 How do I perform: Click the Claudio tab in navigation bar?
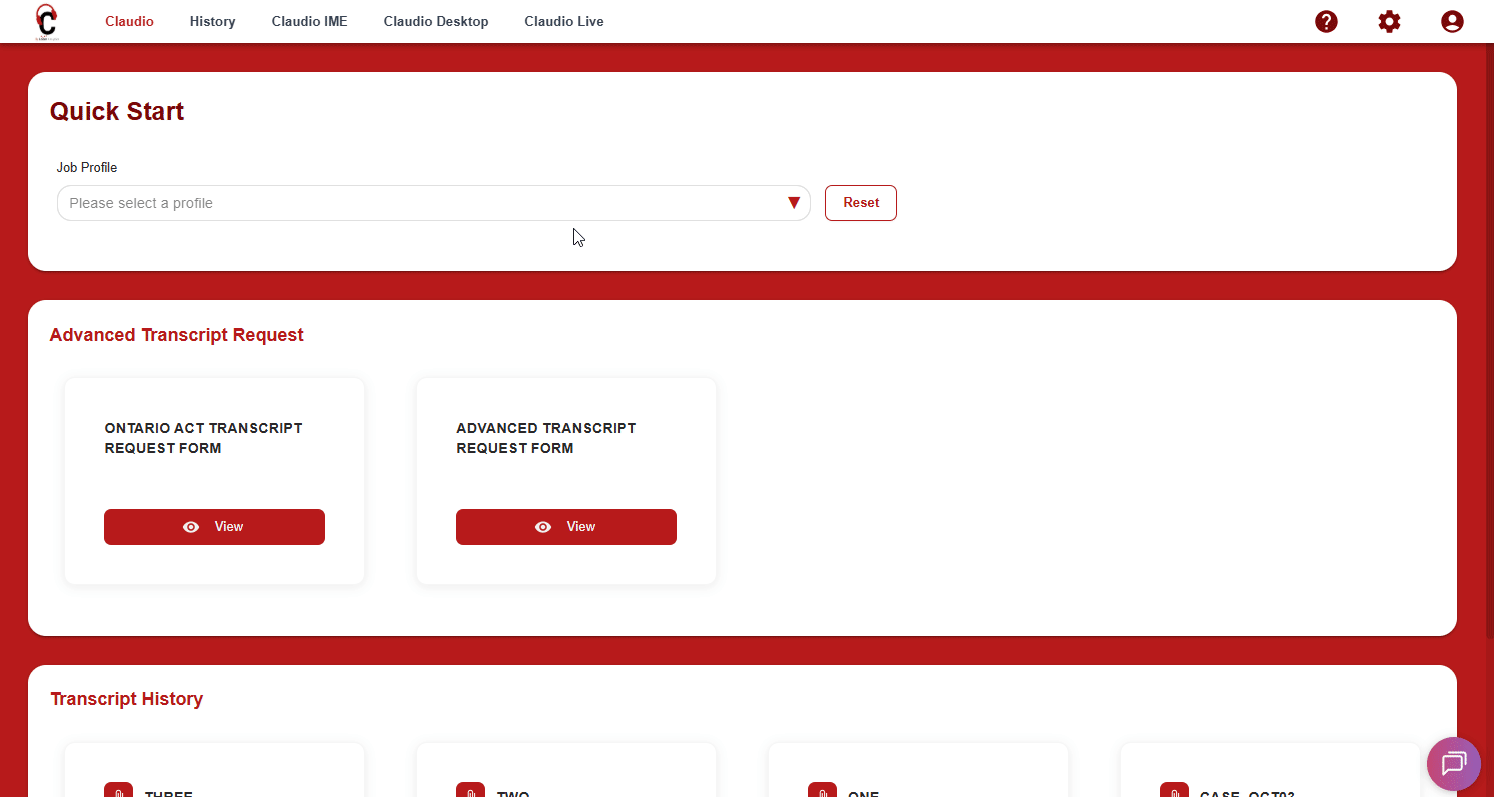point(129,21)
